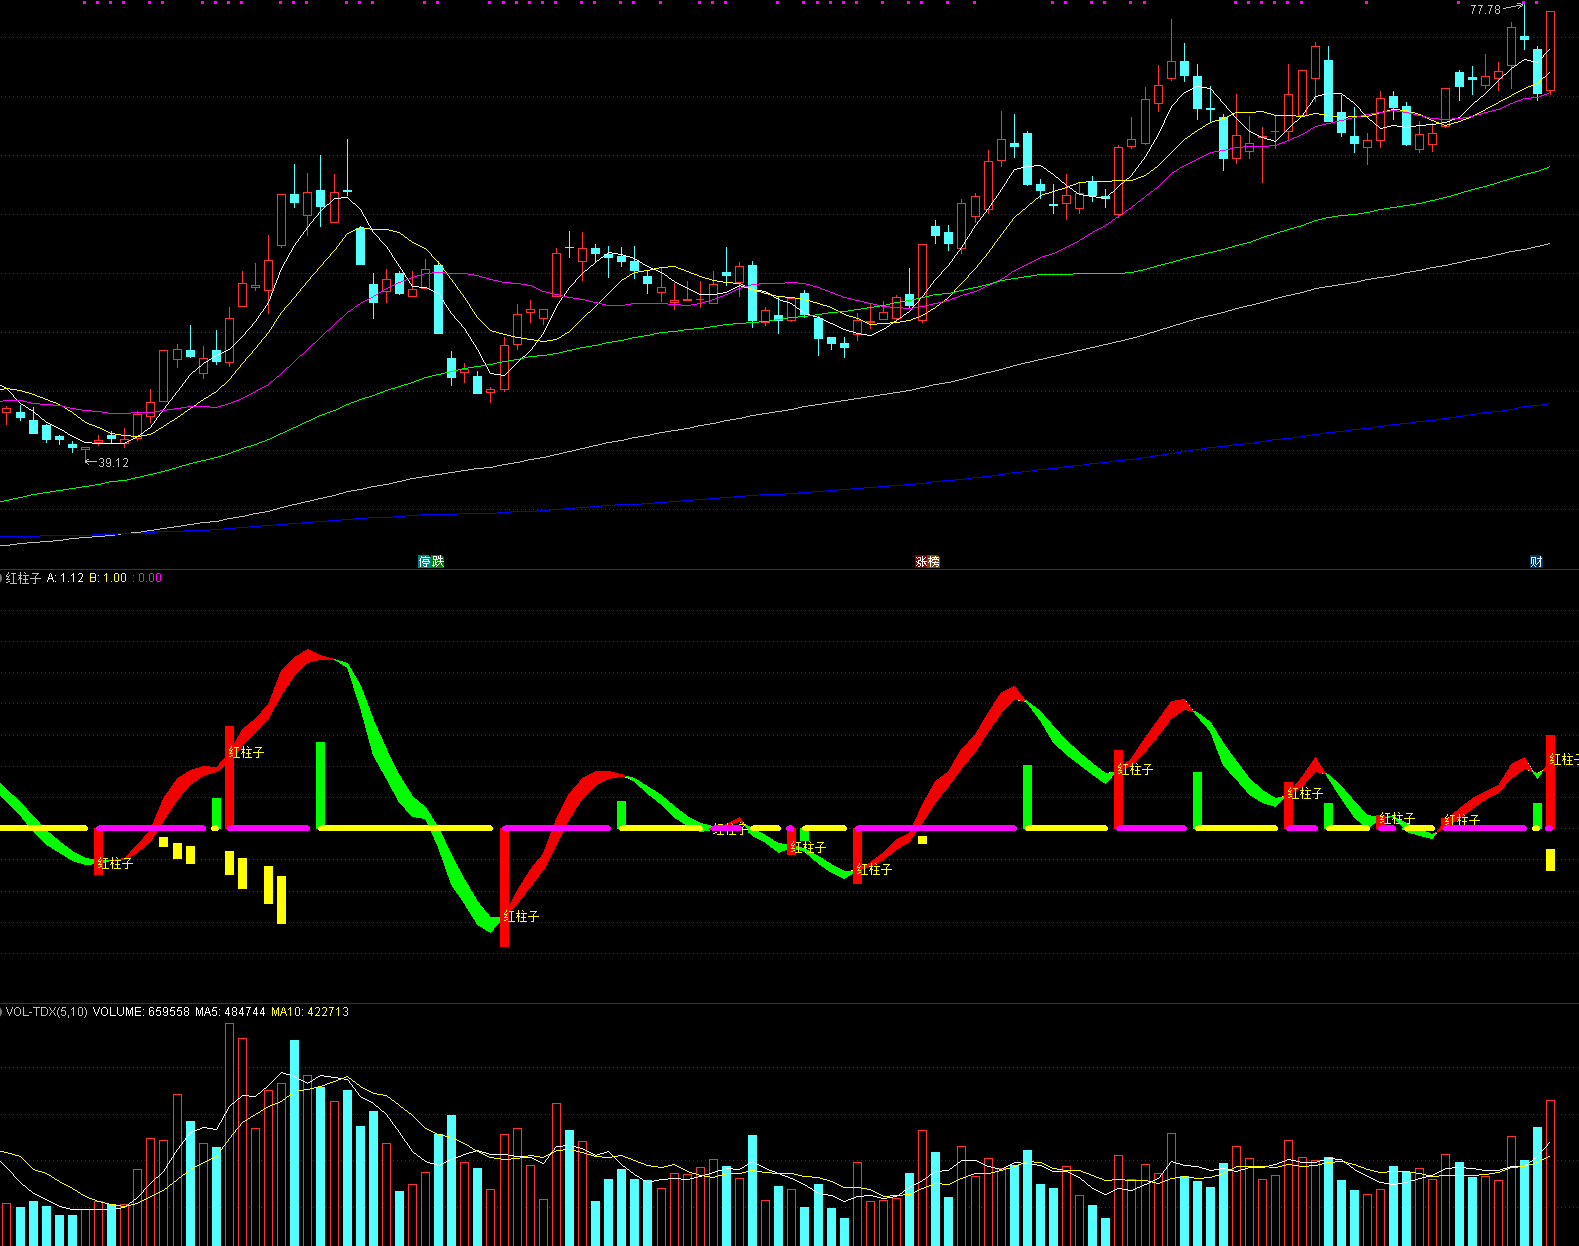
Task: Click the low price label 39.12
Action: pos(113,463)
